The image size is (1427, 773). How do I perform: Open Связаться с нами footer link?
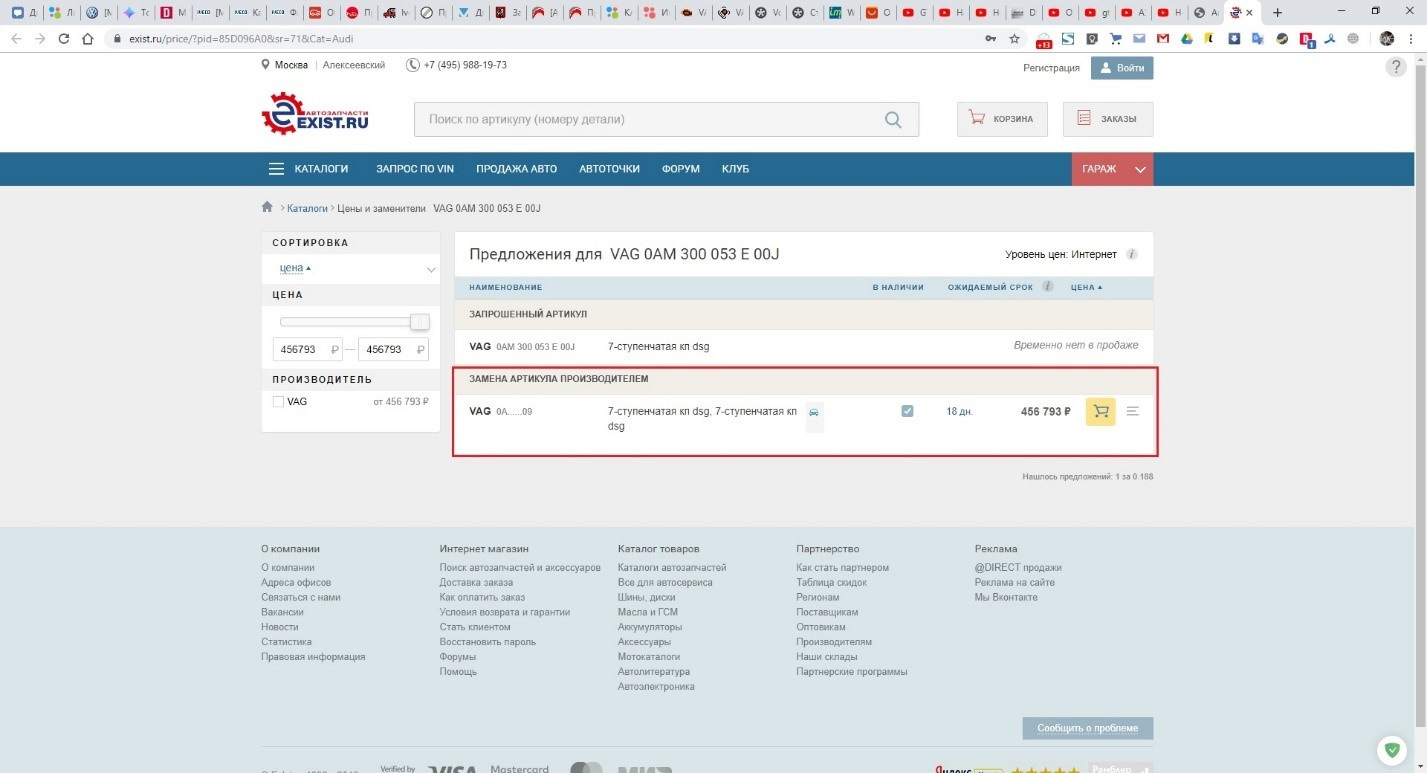coord(301,597)
